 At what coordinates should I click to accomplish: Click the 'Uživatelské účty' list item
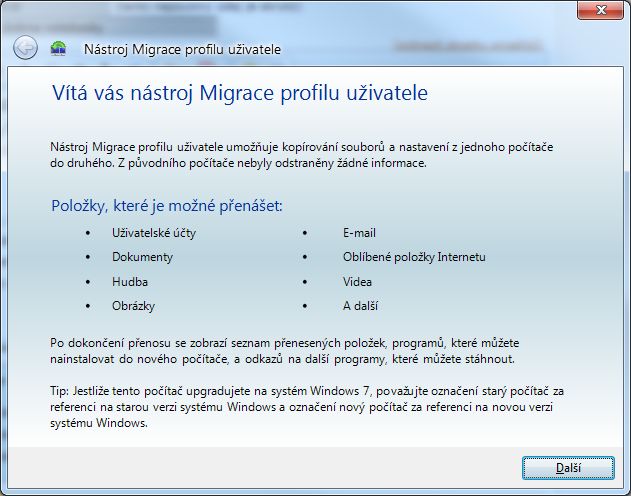tap(154, 233)
